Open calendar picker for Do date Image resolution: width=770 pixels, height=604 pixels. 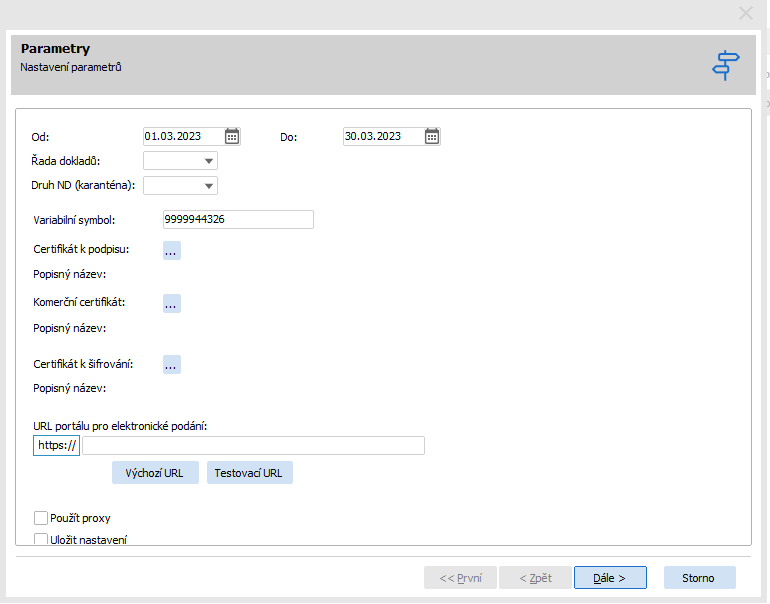[432, 137]
